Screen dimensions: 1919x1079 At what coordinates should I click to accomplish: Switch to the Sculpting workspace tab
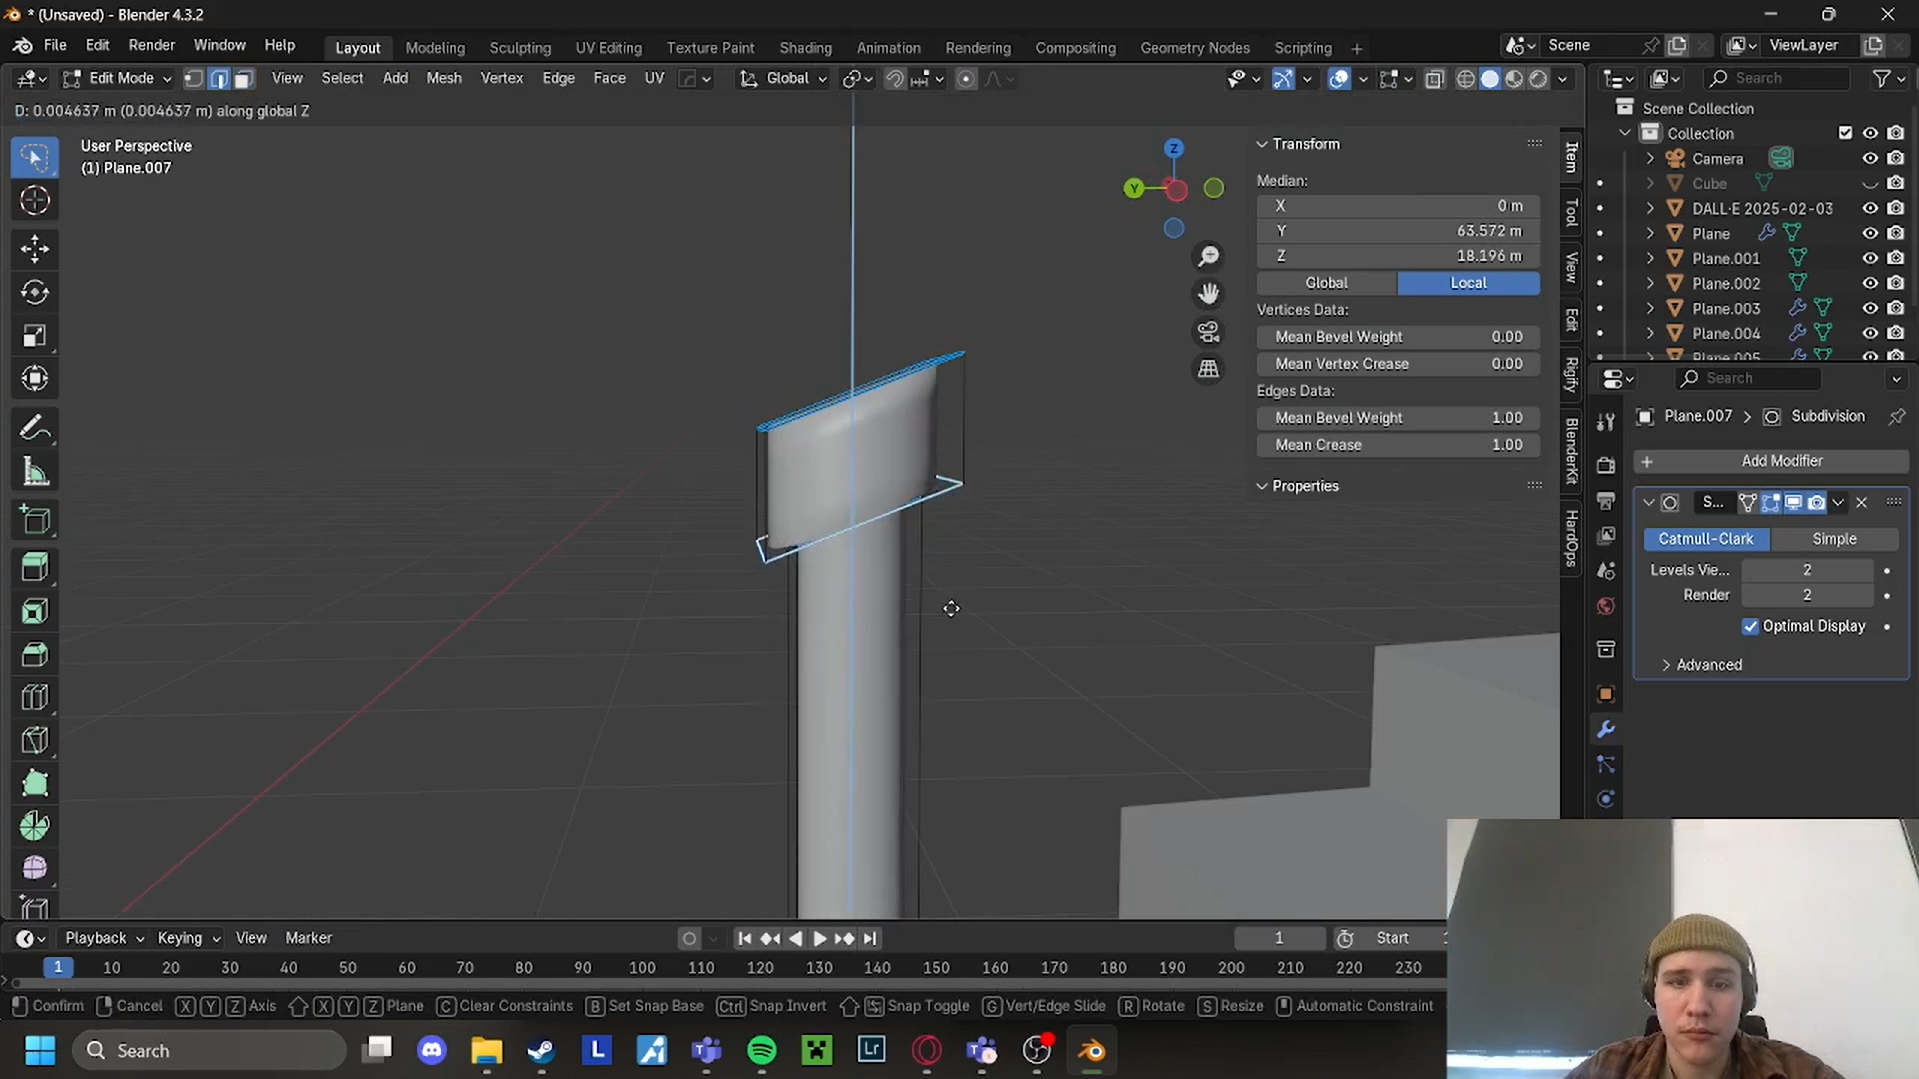pos(519,48)
